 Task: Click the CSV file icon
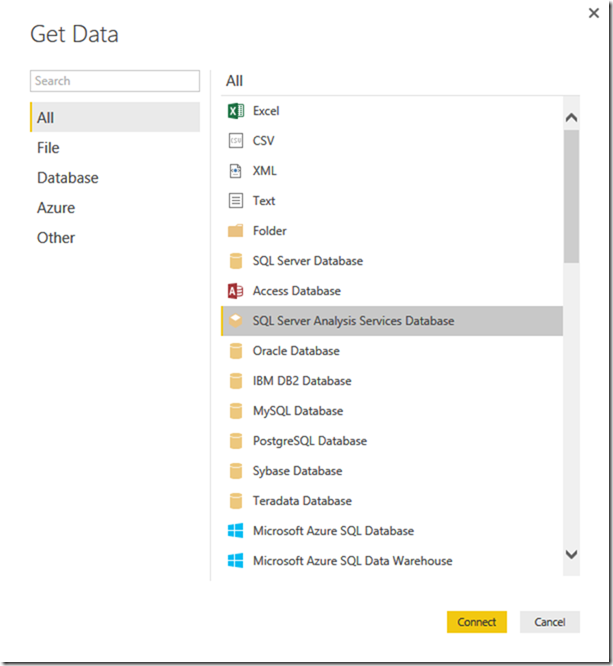coord(235,141)
